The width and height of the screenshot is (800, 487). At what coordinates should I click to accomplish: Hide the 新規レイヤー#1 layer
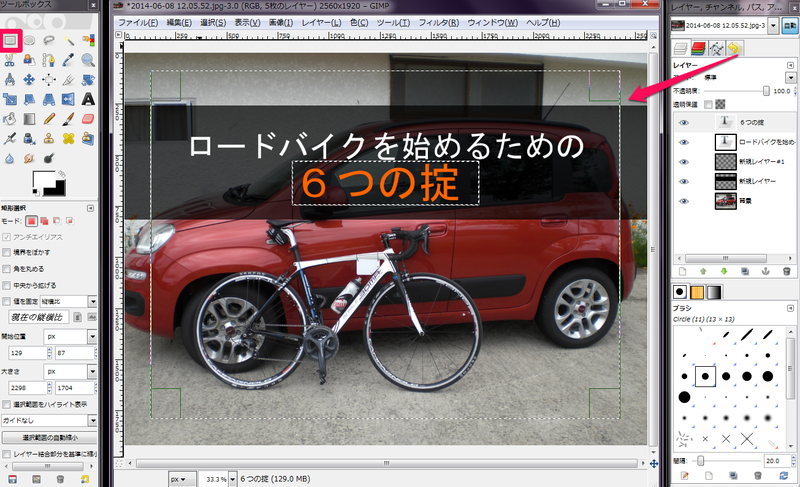tap(684, 162)
